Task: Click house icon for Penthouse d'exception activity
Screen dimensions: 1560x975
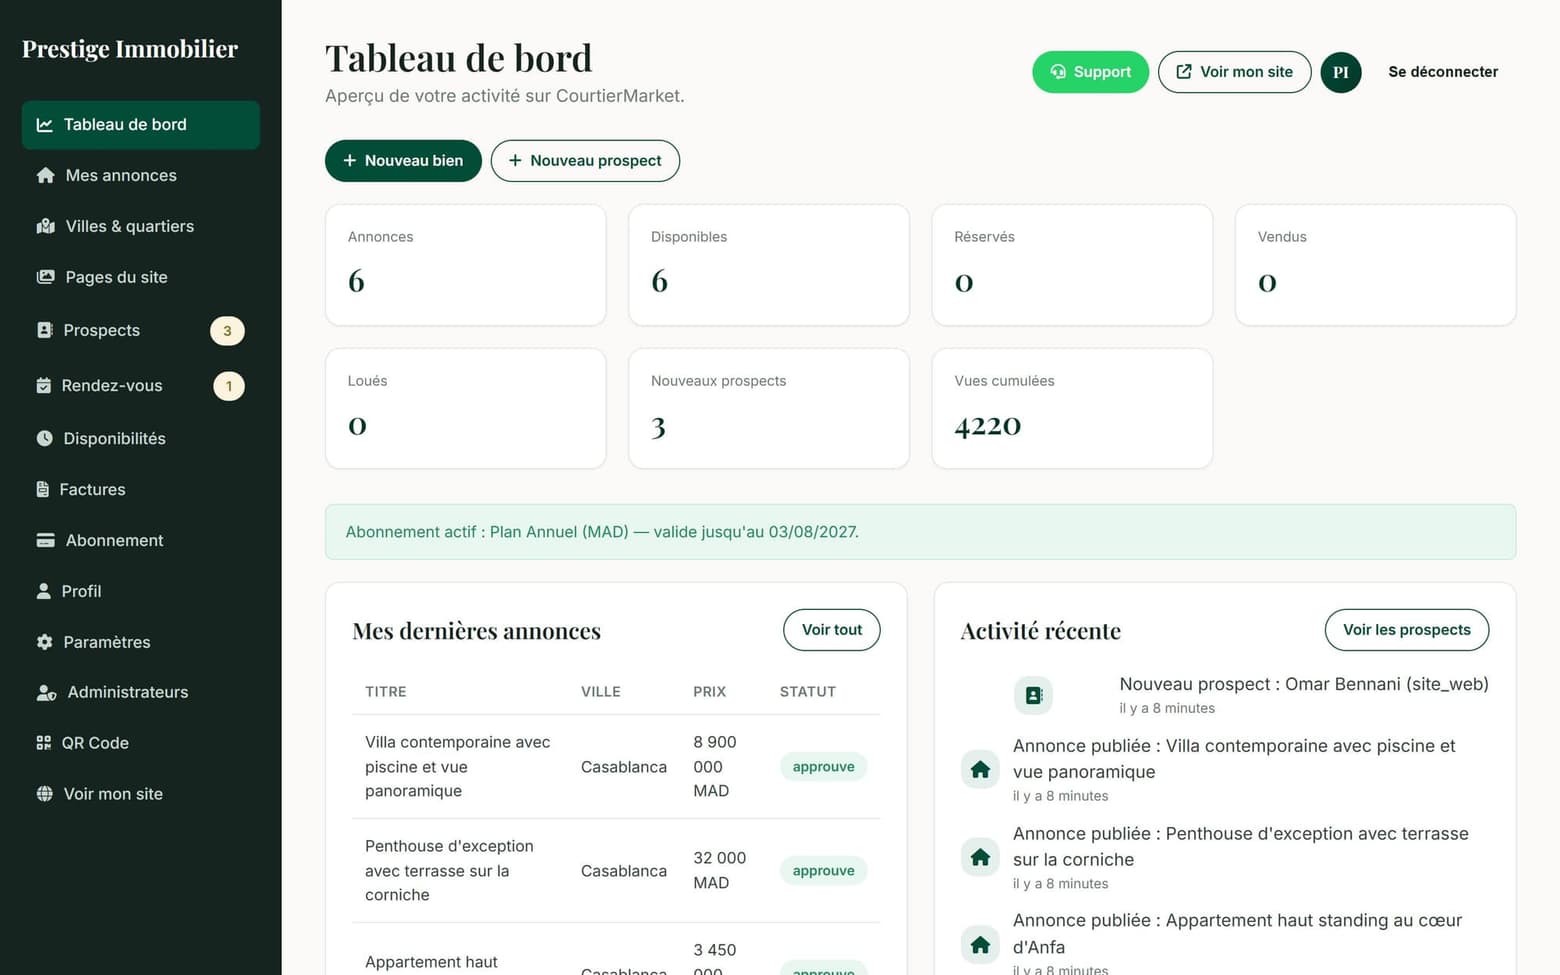Action: [x=980, y=857]
